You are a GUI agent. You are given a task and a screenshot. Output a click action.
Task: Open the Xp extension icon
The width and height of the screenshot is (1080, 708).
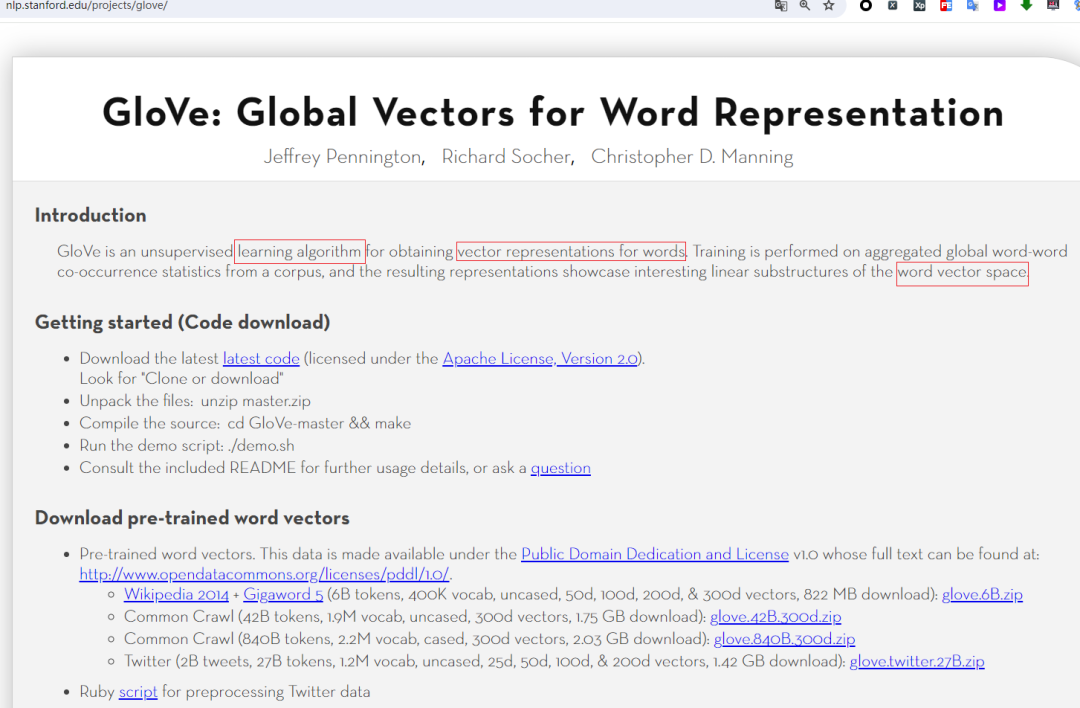920,6
